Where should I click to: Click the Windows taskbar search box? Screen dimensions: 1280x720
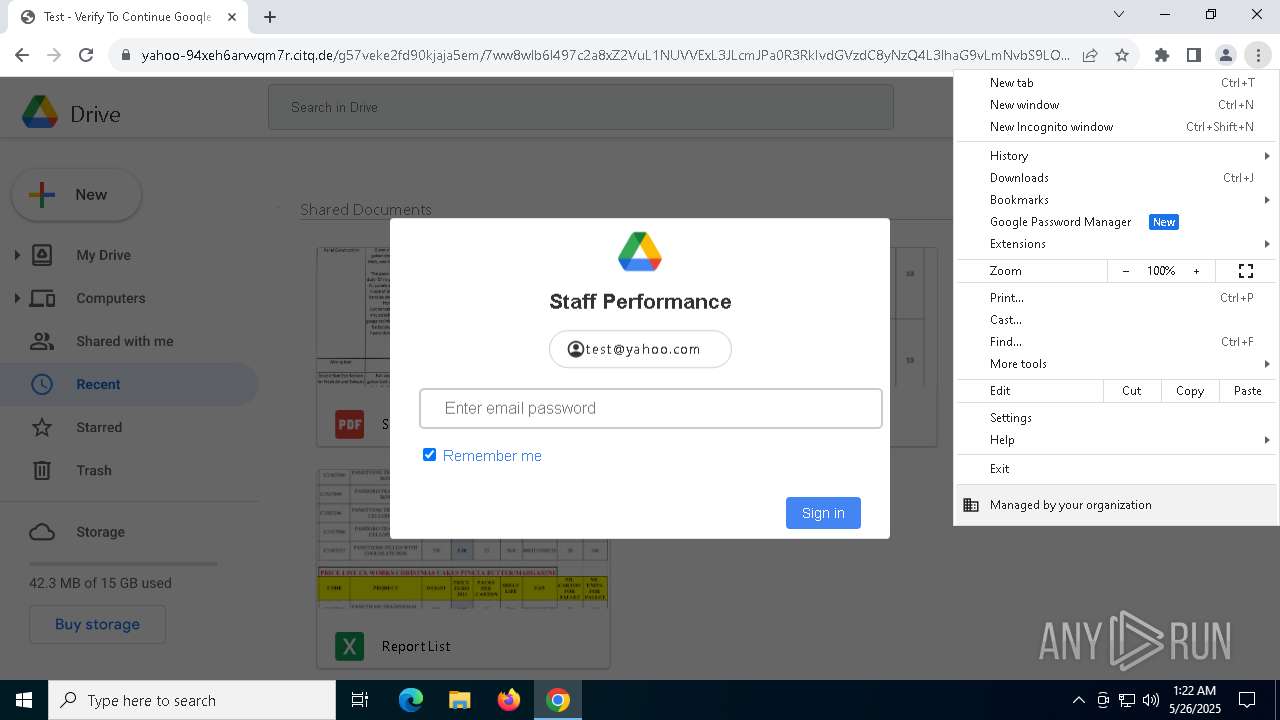pyautogui.click(x=192, y=700)
